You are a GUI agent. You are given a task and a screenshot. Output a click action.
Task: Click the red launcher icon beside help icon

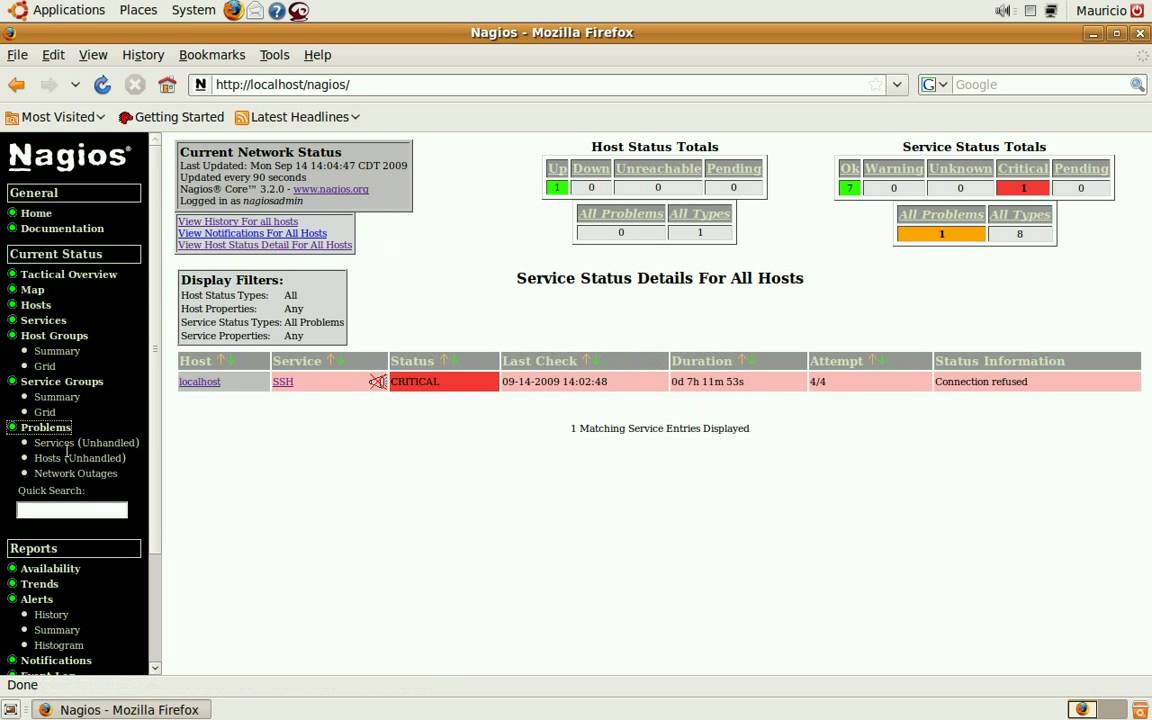[298, 10]
